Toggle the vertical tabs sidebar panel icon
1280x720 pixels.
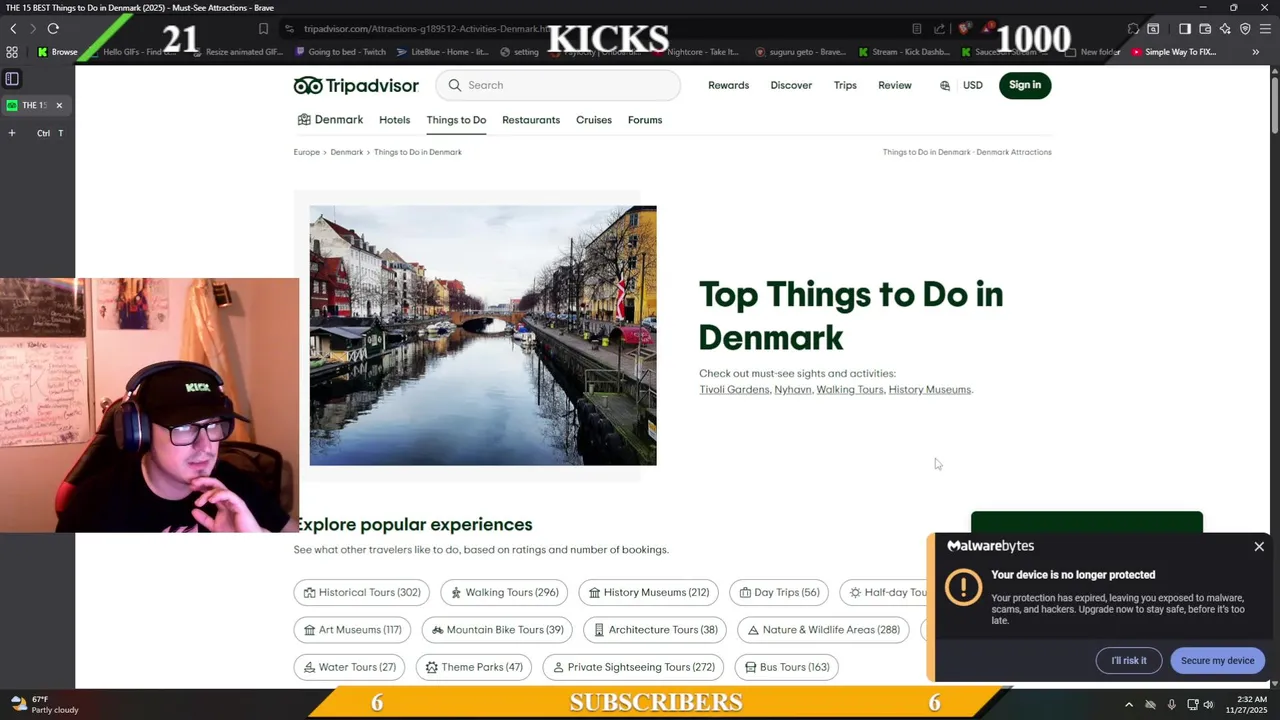coord(12,78)
